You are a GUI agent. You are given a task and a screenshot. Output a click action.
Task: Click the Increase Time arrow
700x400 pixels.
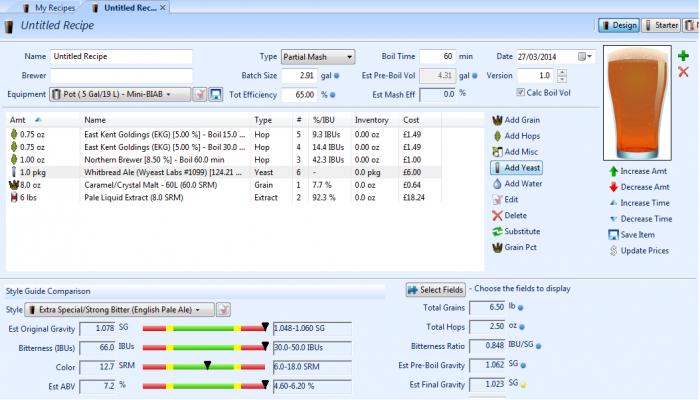tap(613, 203)
